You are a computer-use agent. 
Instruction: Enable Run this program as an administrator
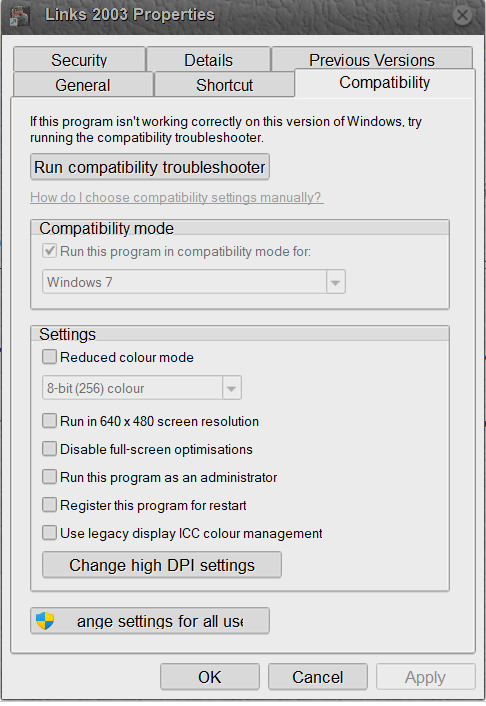click(x=50, y=477)
